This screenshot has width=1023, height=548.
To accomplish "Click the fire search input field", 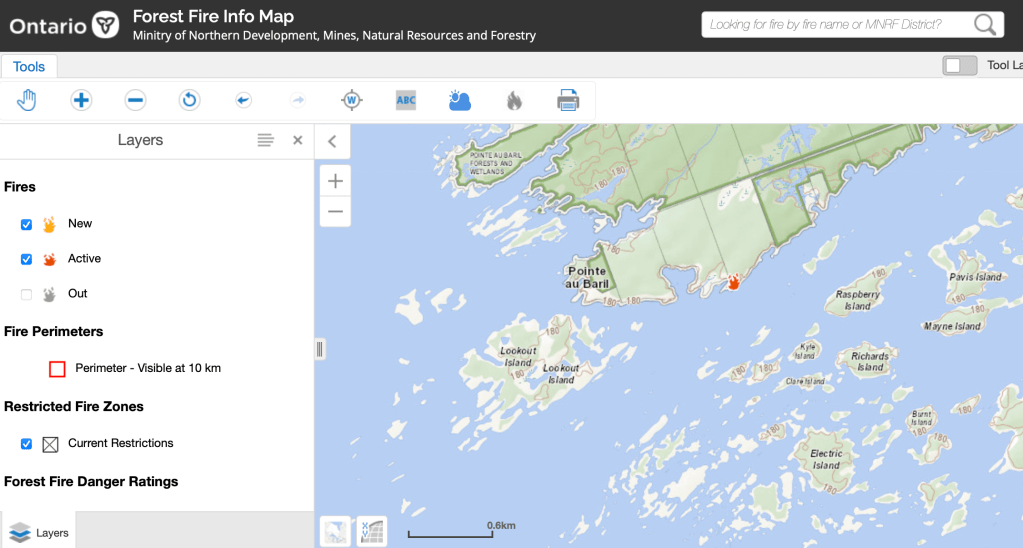I will coord(836,25).
